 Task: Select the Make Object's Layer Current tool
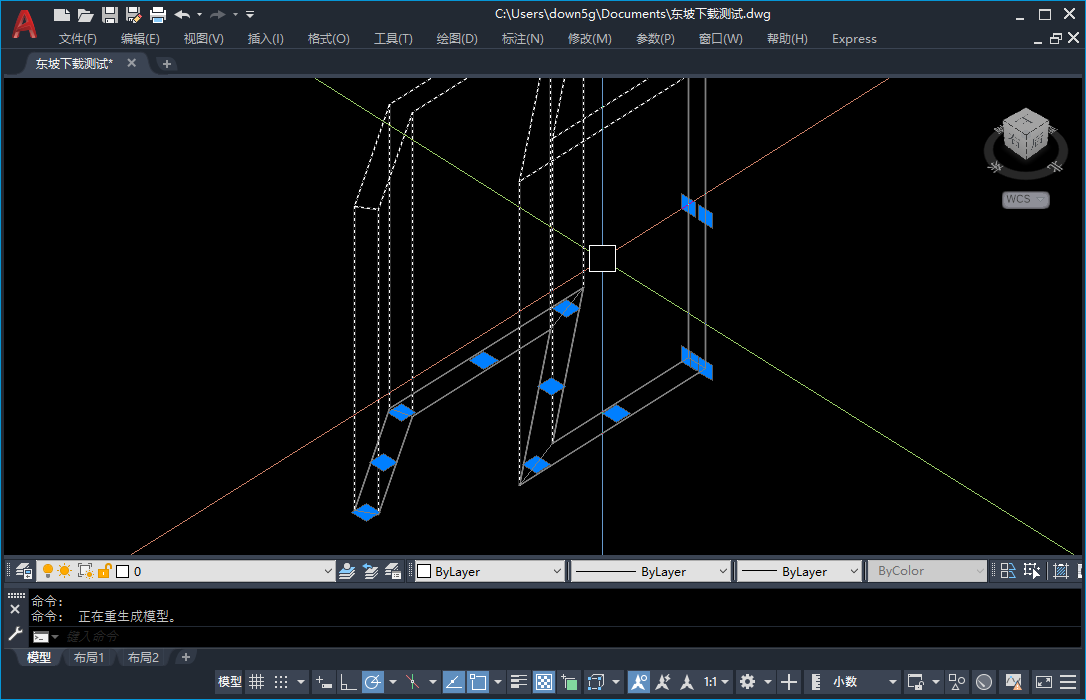[x=346, y=570]
